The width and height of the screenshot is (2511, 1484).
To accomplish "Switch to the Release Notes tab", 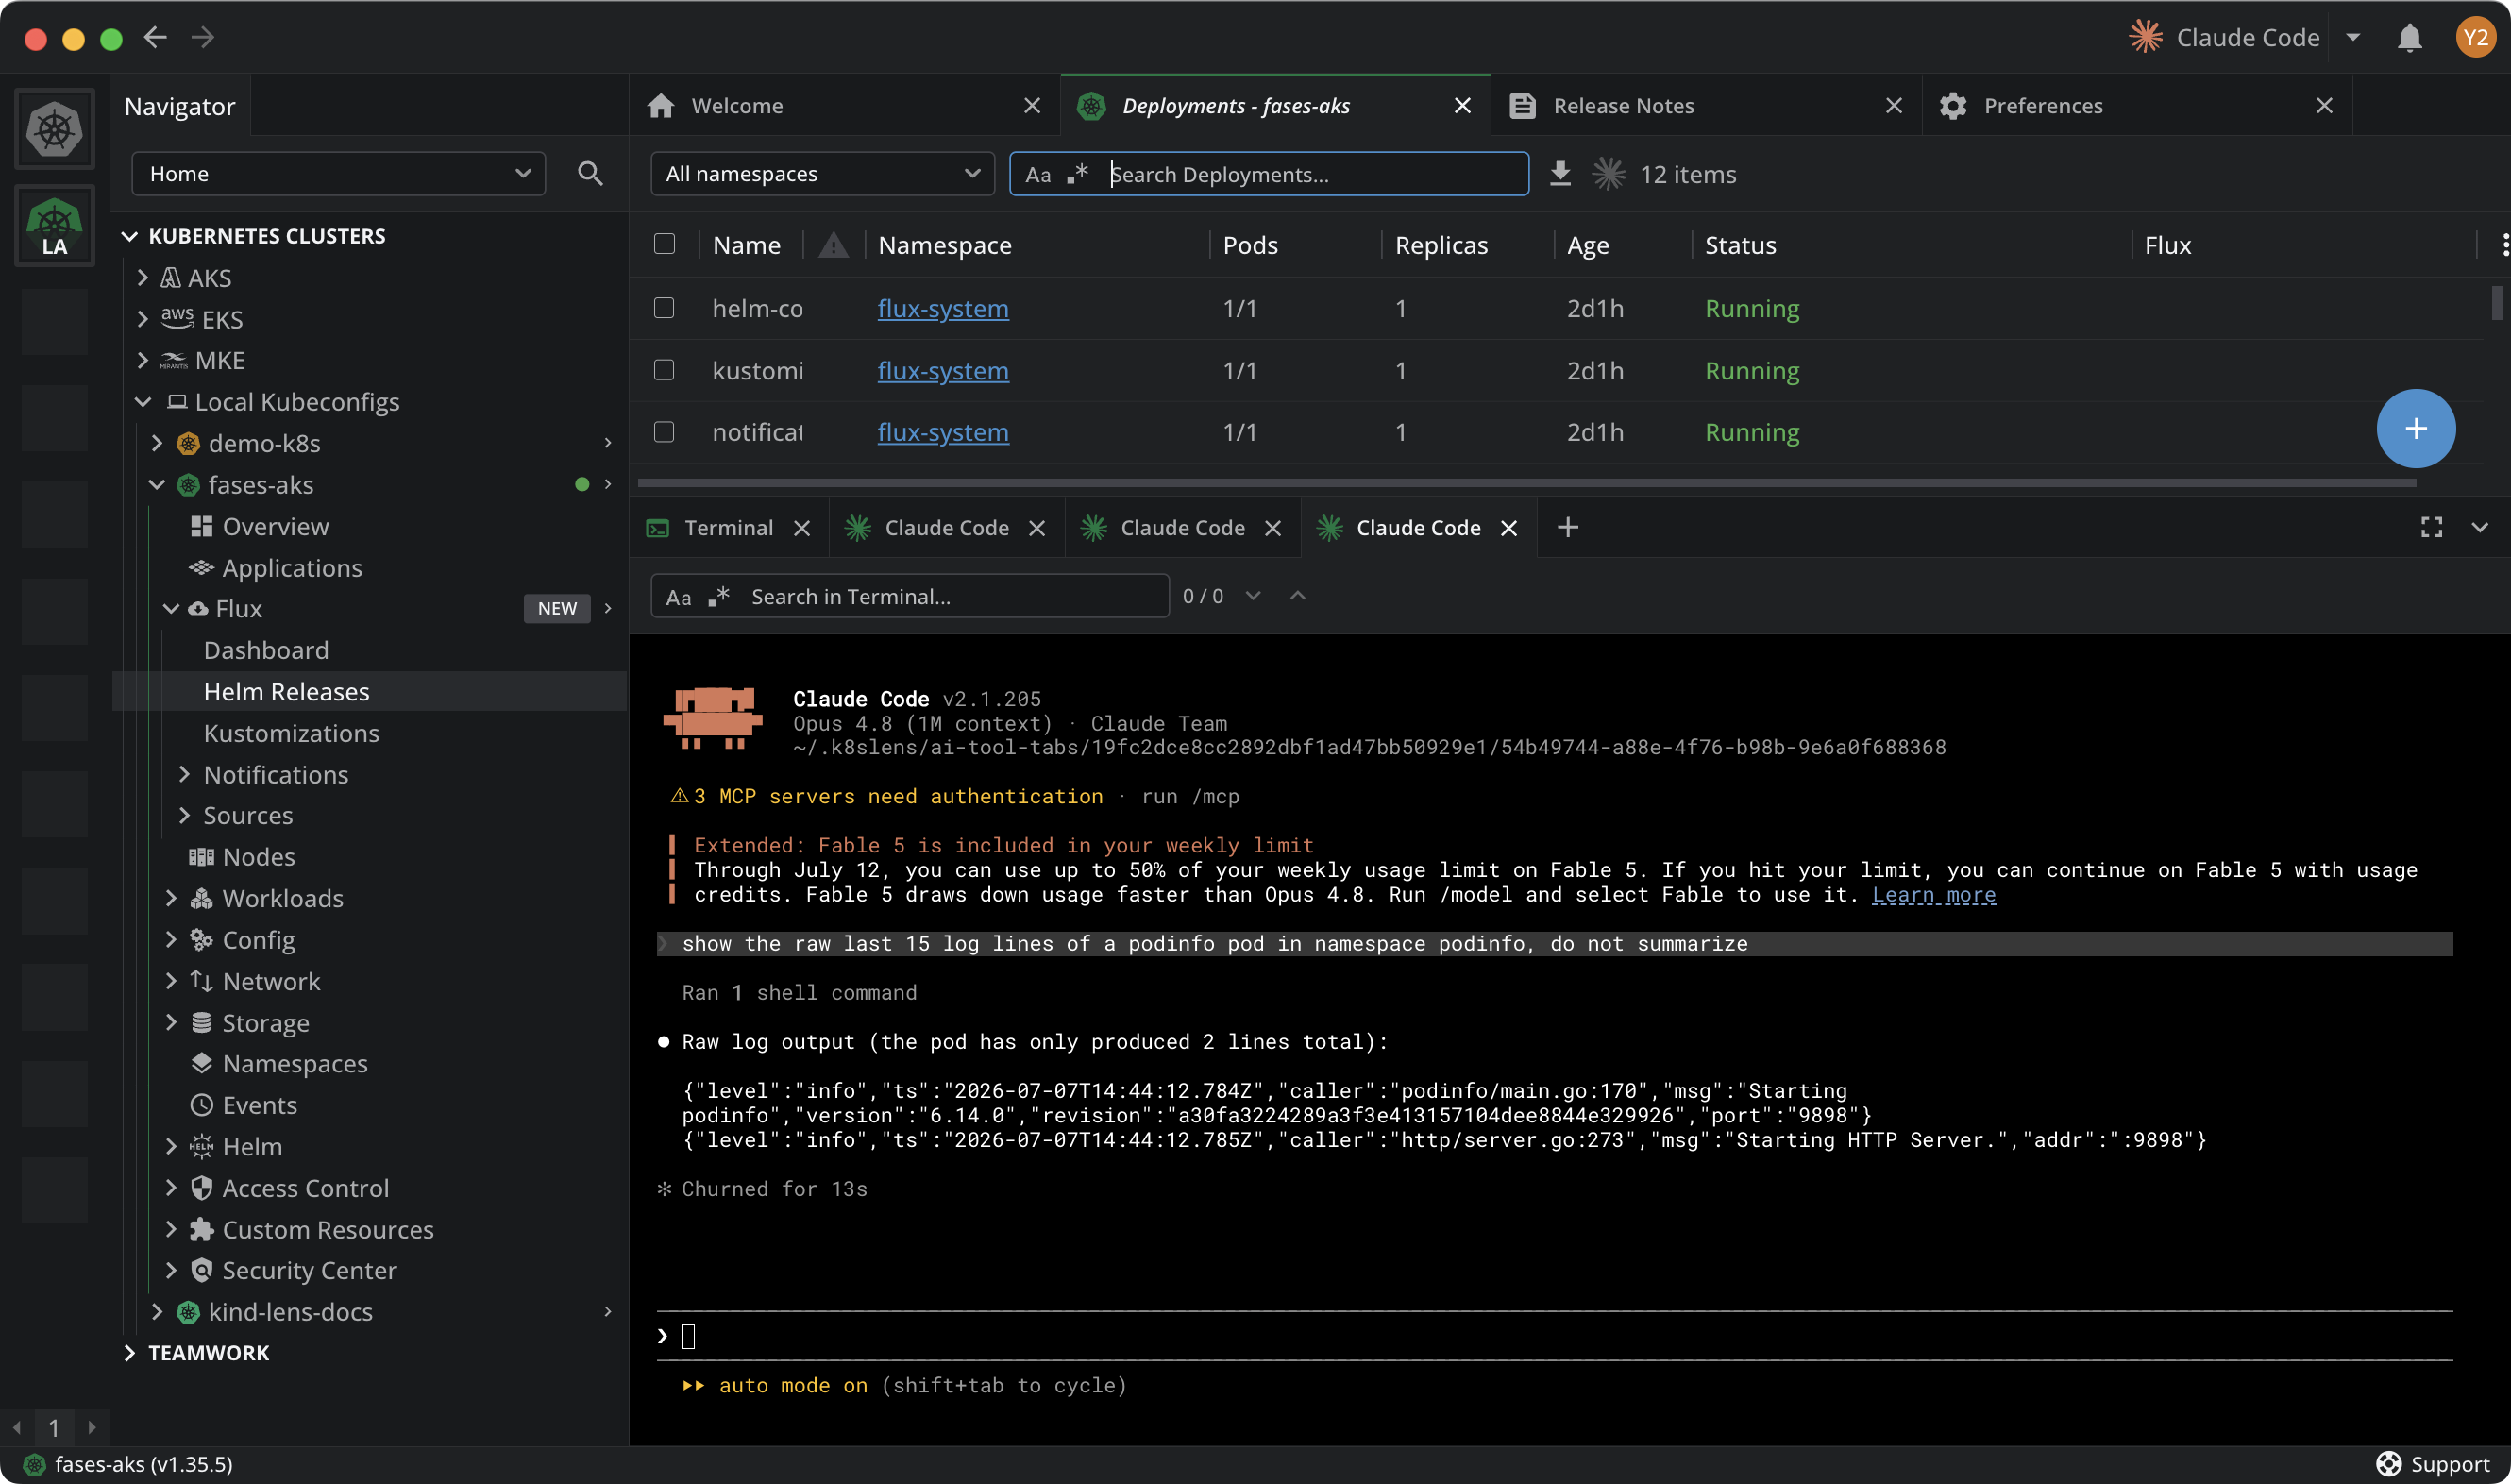I will click(x=1705, y=105).
